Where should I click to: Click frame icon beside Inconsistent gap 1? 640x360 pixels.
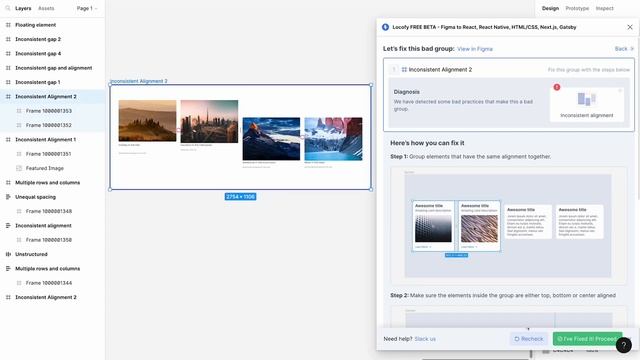pos(8,82)
